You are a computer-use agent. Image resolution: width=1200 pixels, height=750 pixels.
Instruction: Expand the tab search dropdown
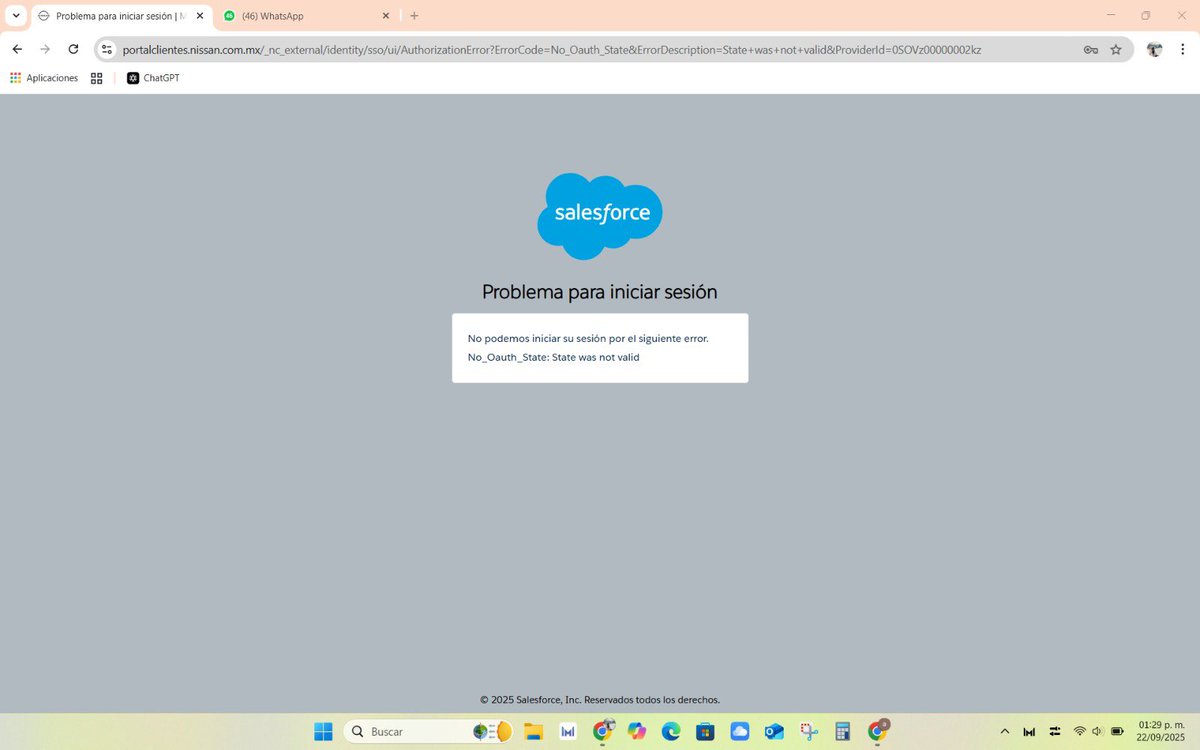click(x=16, y=15)
